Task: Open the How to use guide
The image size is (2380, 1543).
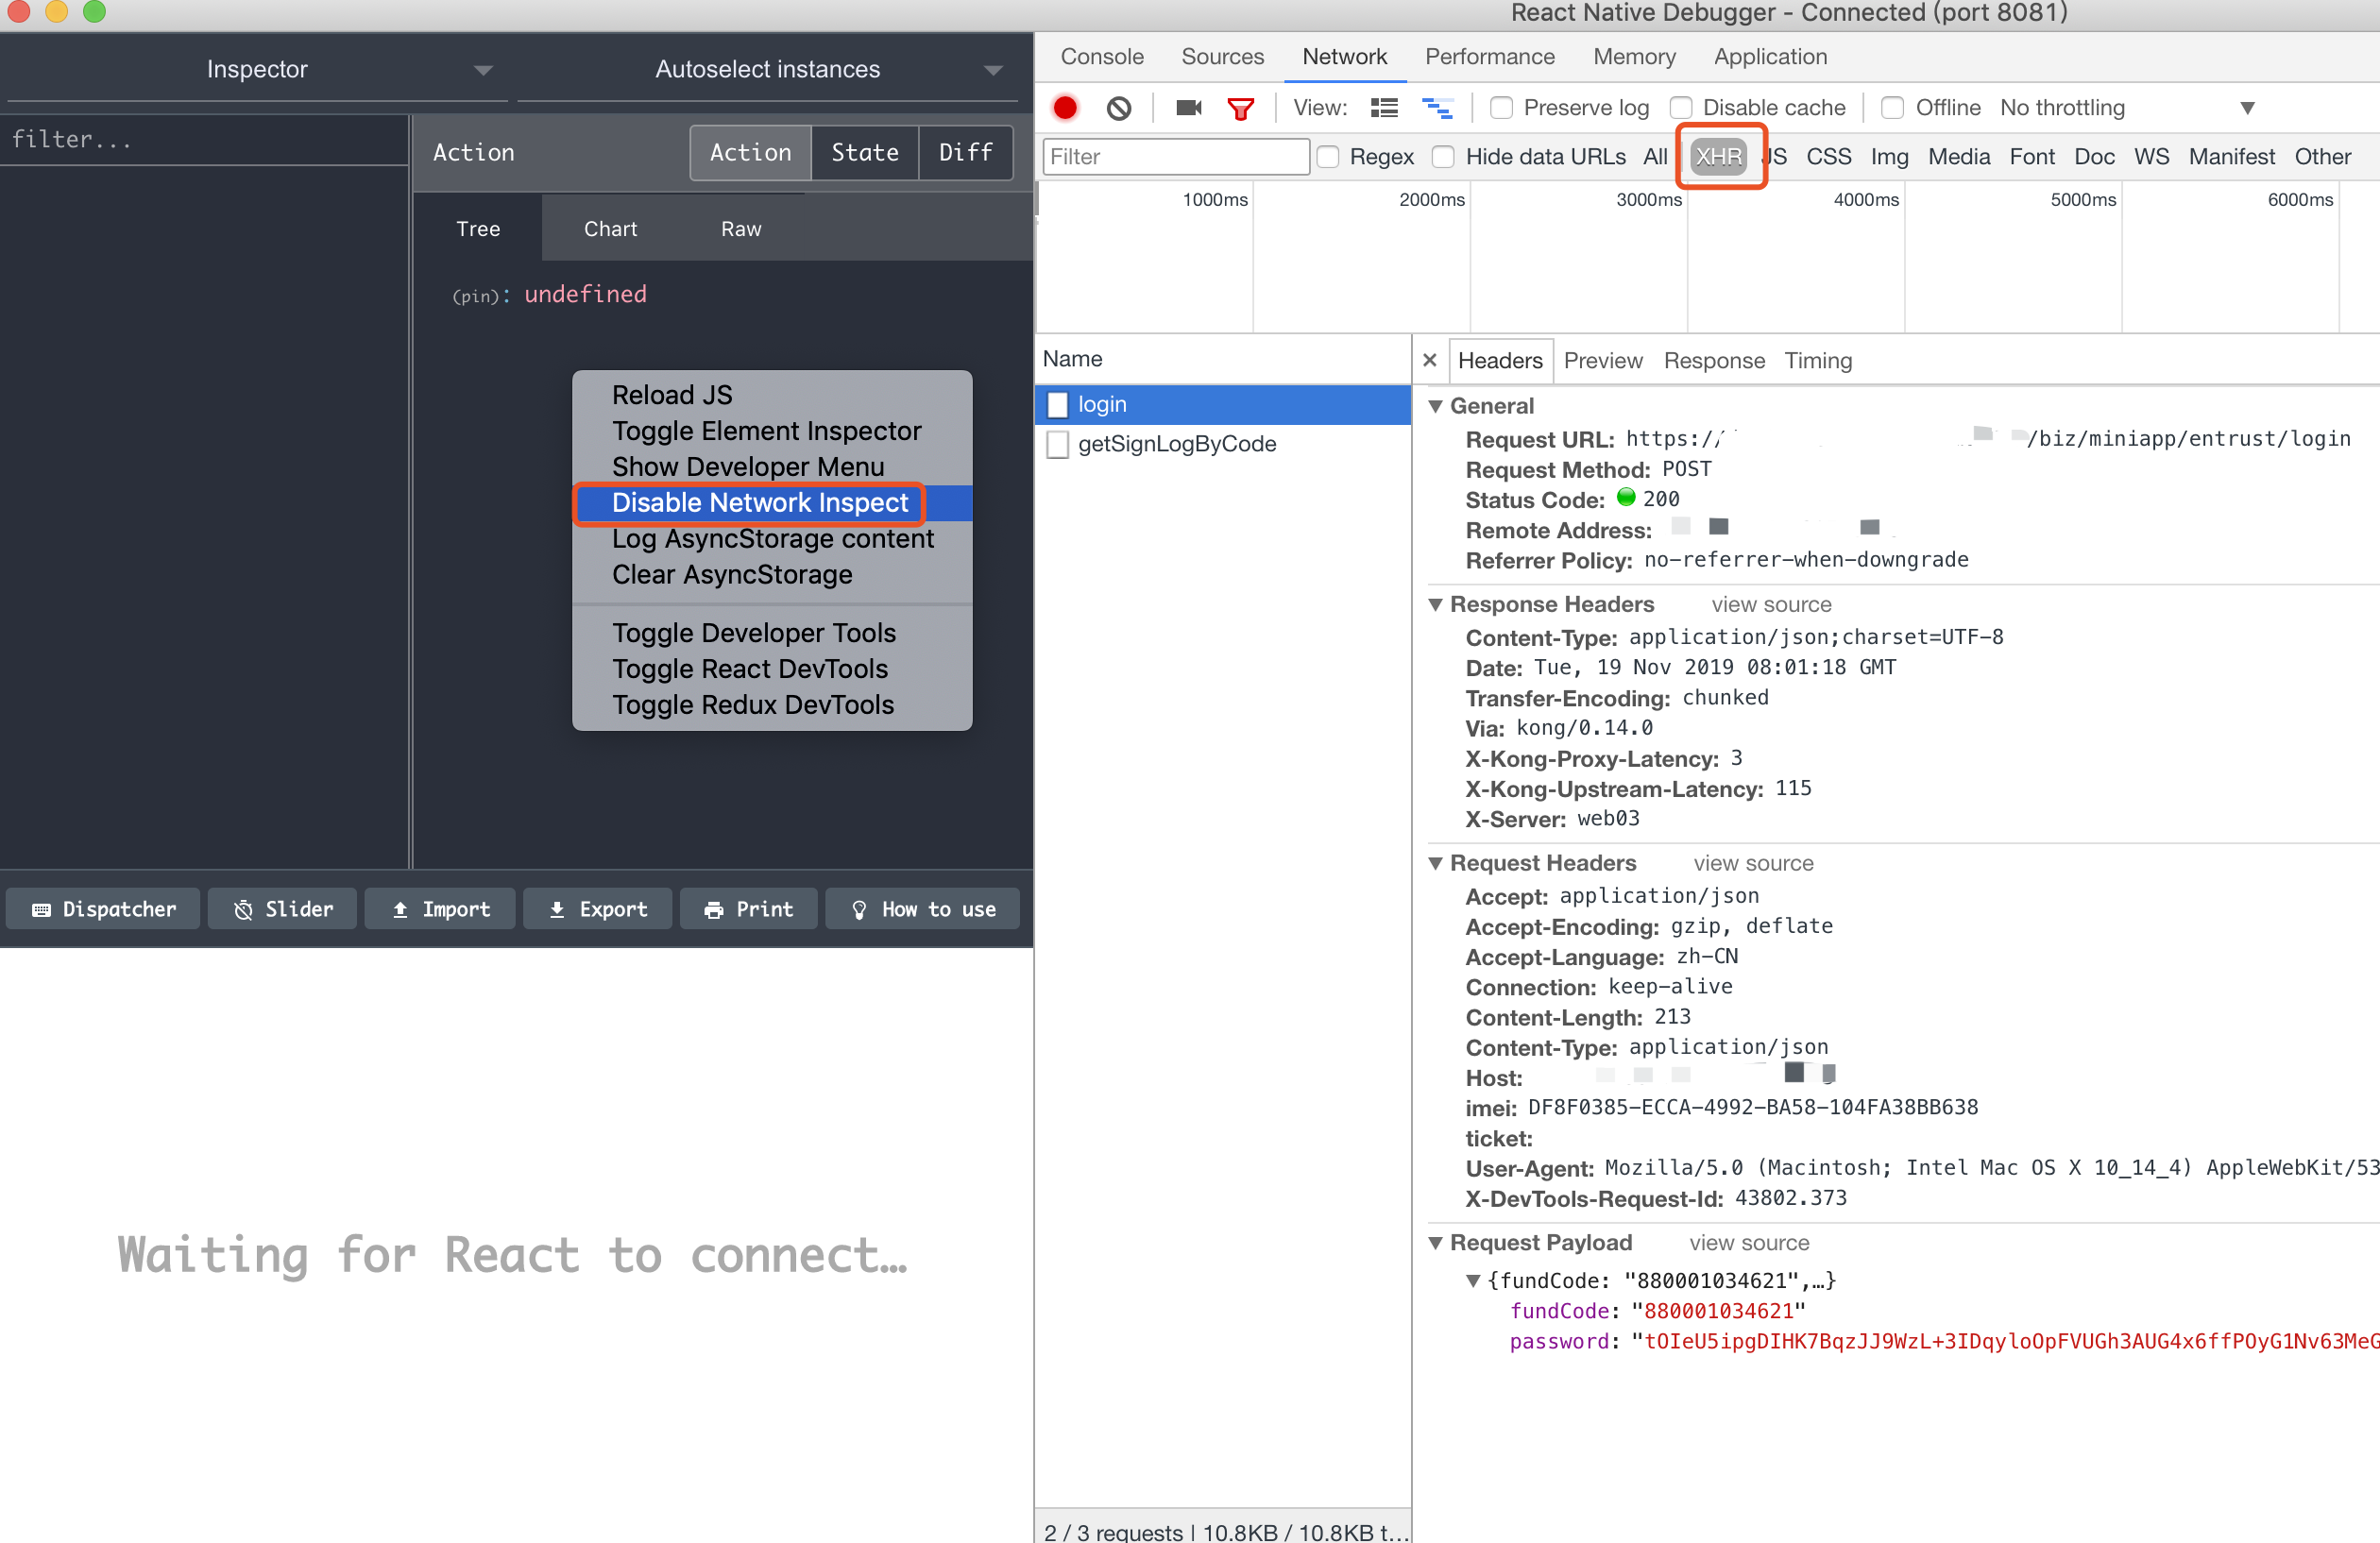Action: click(x=922, y=908)
